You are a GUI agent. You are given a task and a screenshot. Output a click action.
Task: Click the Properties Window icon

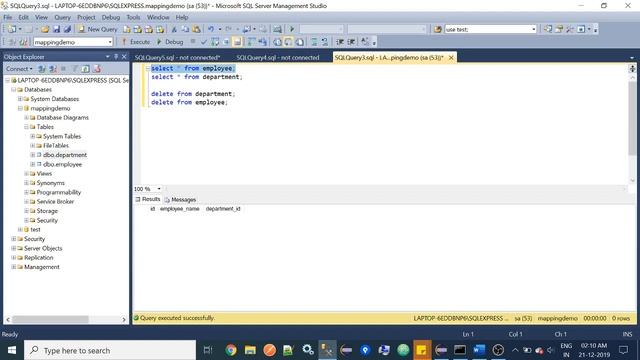[x=559, y=29]
